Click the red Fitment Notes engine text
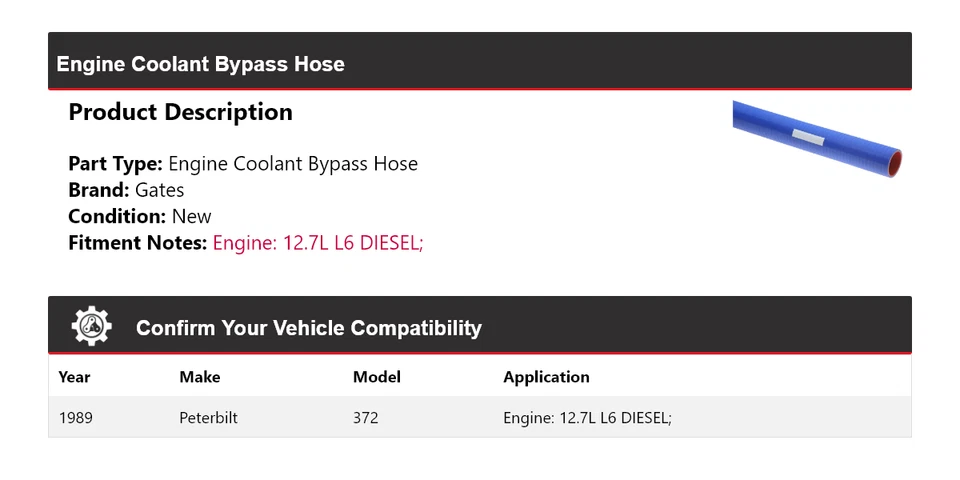This screenshot has height=480, width=960. pyautogui.click(x=318, y=242)
